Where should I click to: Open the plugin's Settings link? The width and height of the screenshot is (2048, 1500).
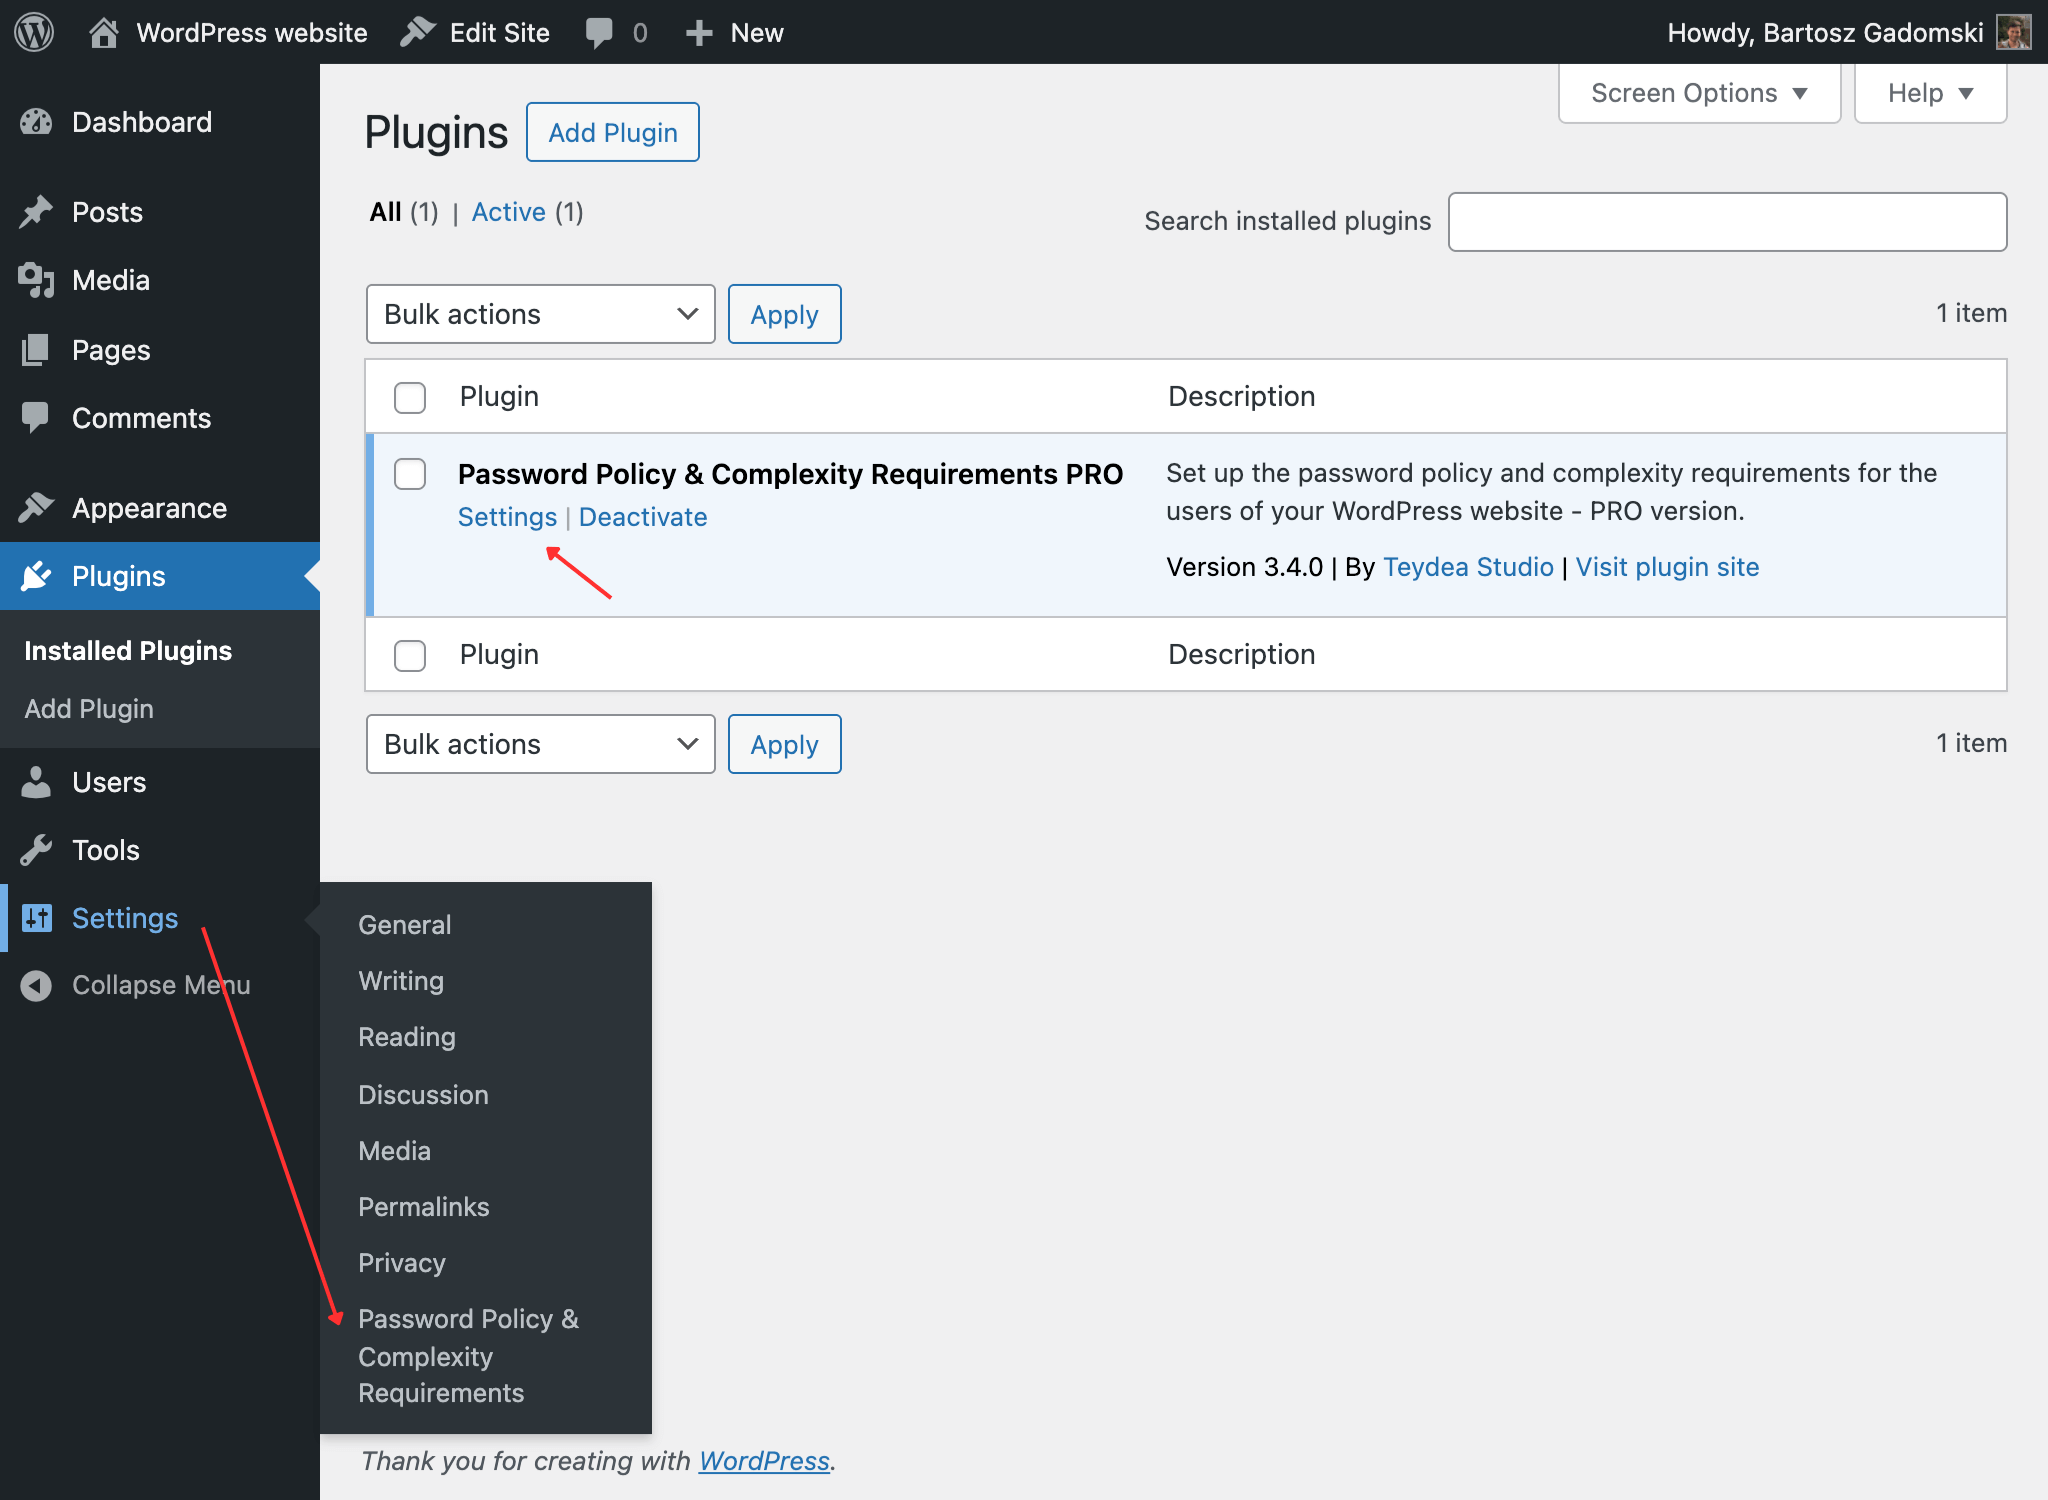pos(507,517)
